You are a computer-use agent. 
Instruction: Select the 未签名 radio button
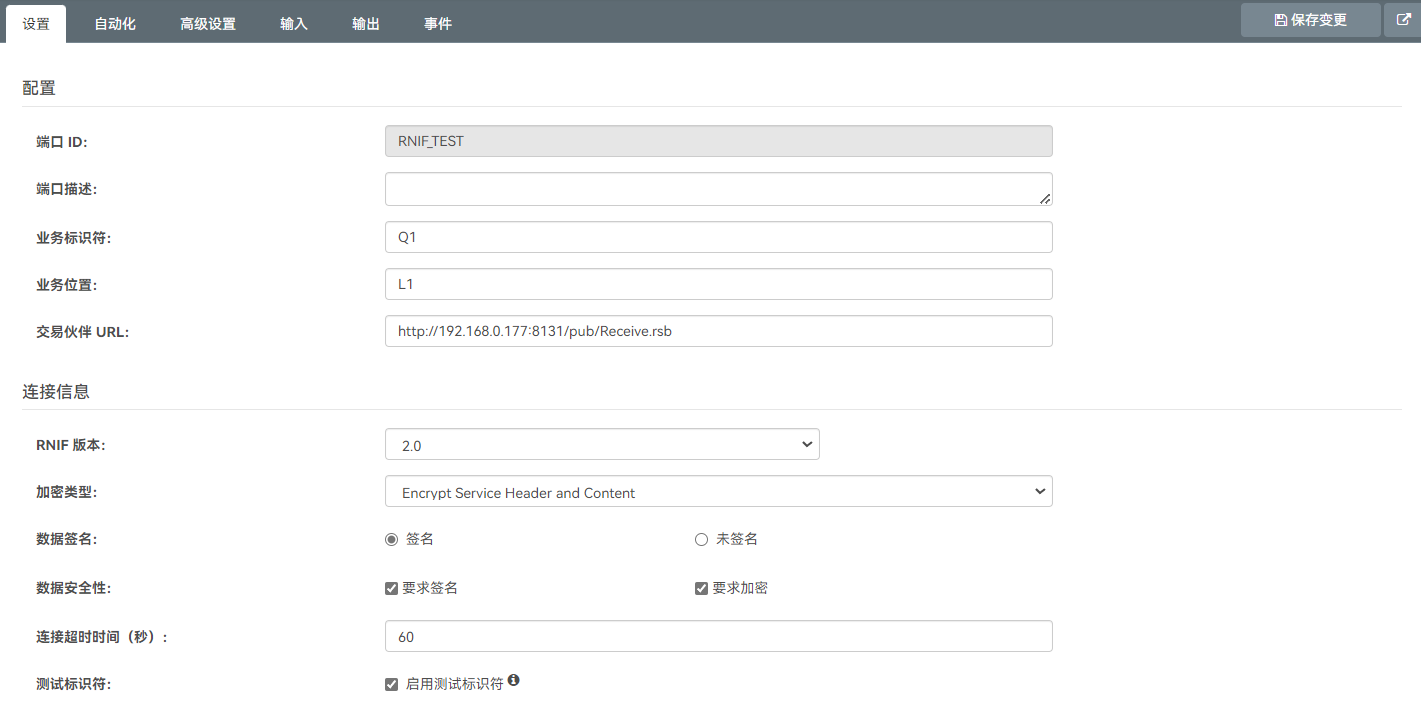(701, 539)
